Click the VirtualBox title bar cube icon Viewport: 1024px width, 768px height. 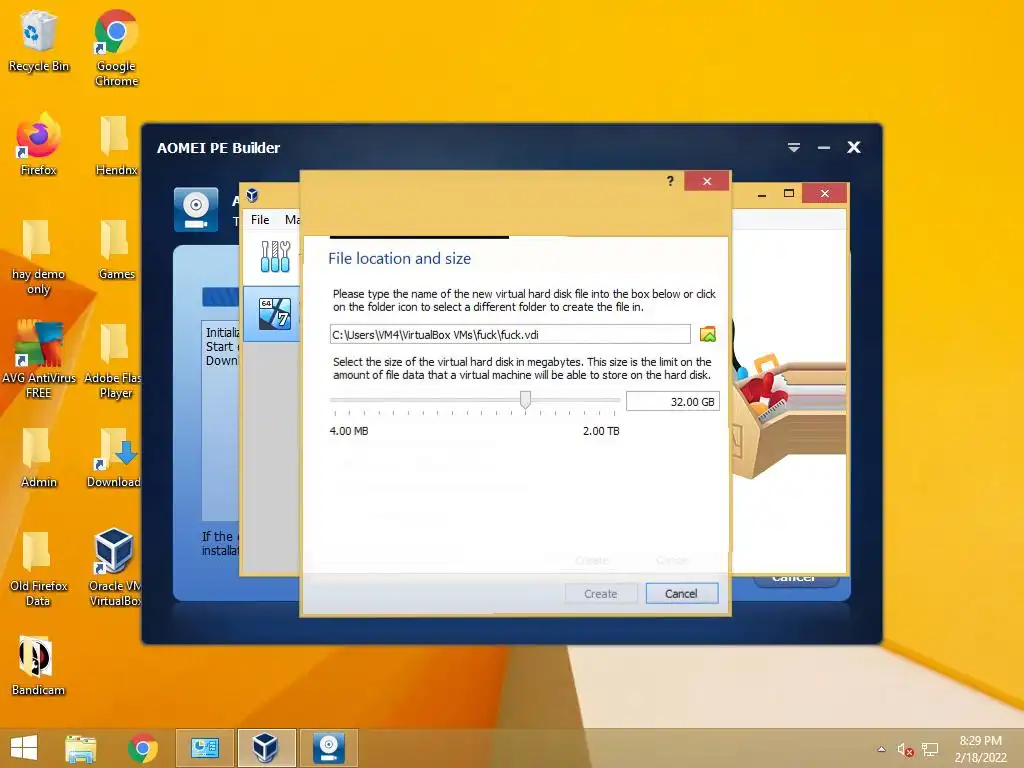[252, 195]
